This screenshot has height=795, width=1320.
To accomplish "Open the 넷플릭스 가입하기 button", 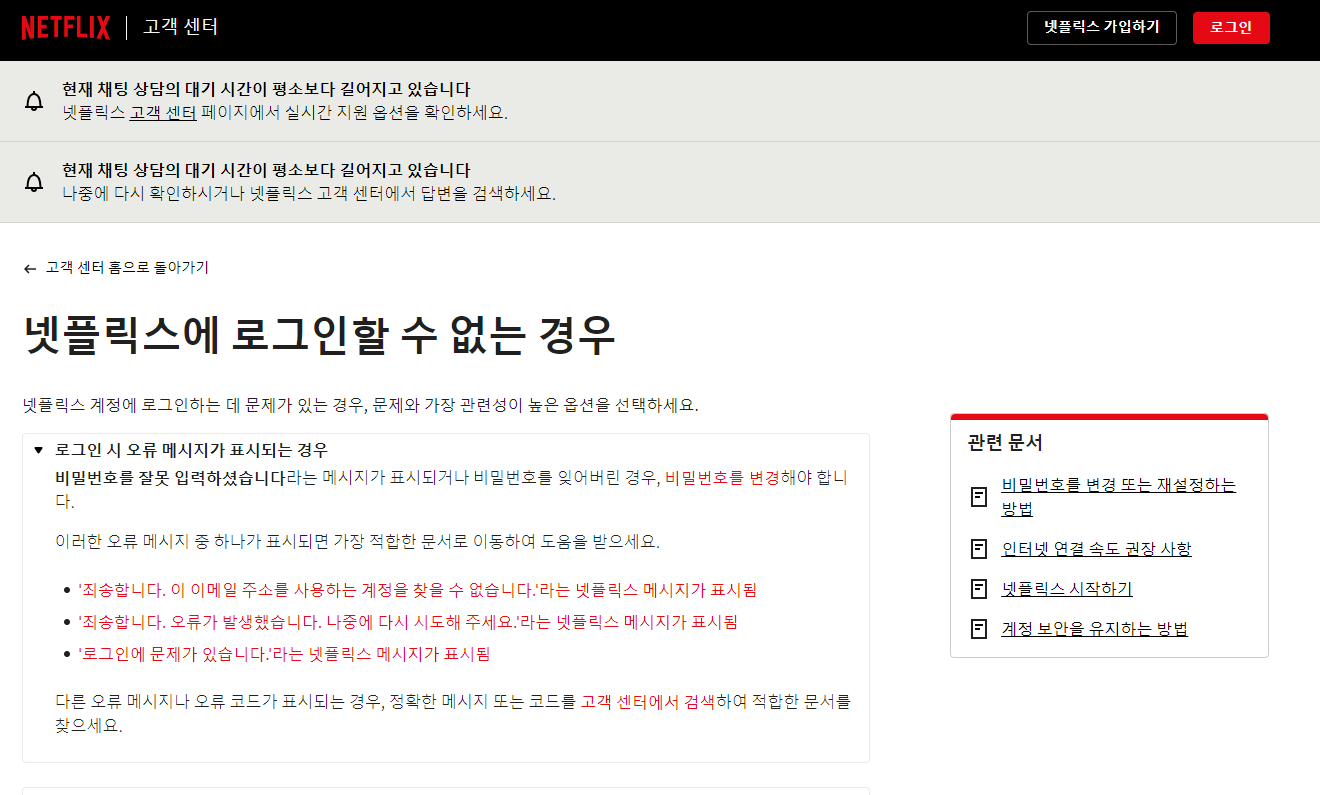I will coord(1101,28).
